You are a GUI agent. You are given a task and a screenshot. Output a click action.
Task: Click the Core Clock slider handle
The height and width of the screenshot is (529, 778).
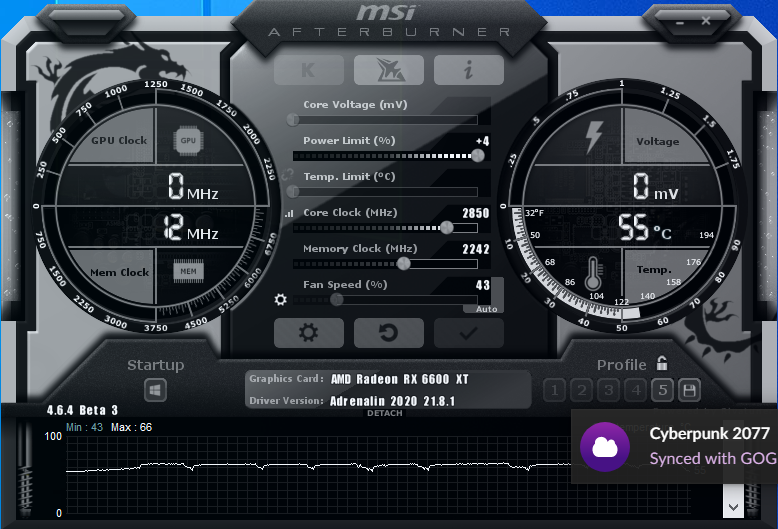click(x=447, y=228)
